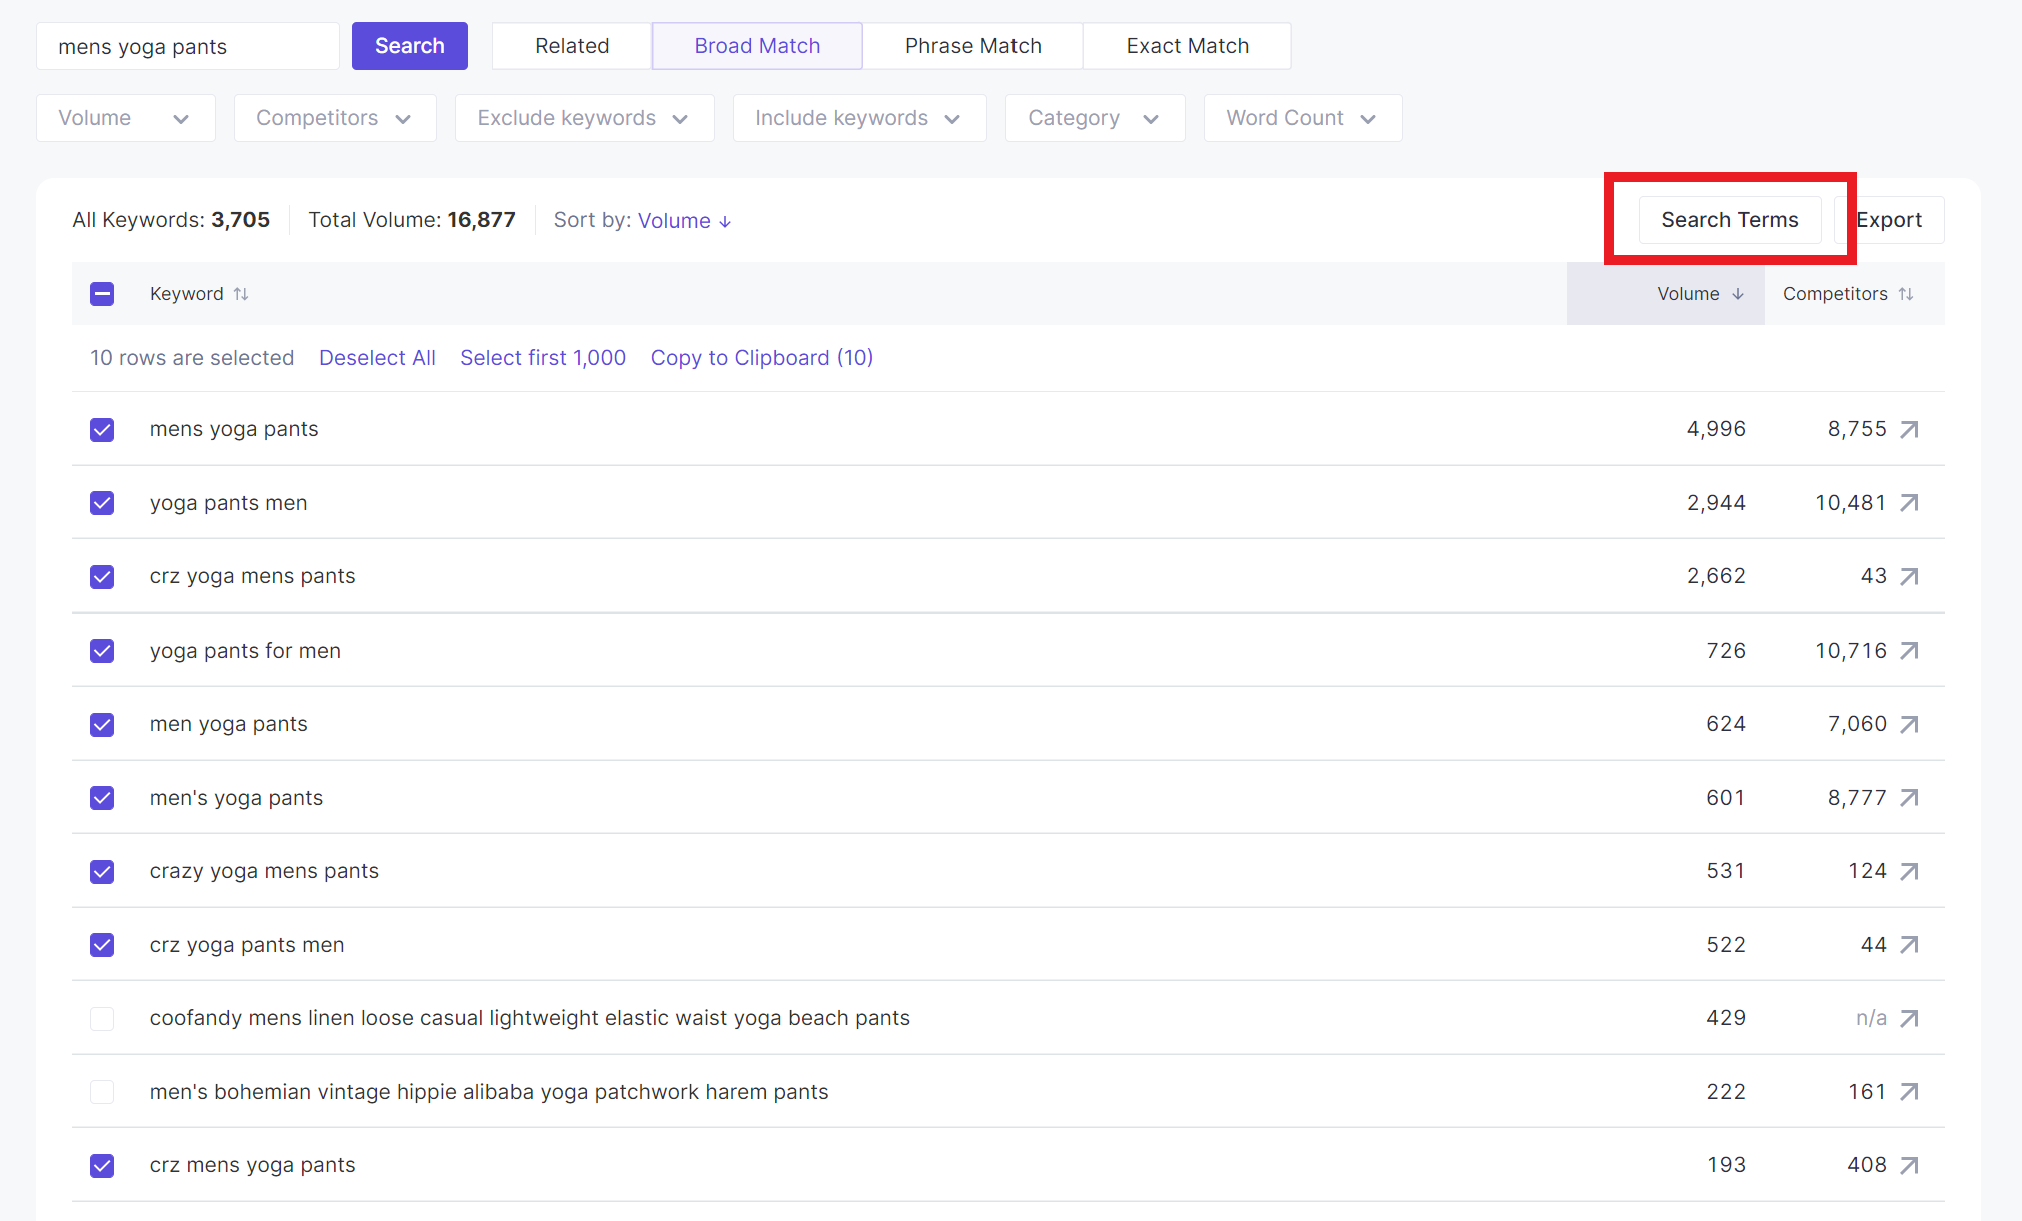Switch to the Phrase Match tab
Viewport: 2022px width, 1221px height.
[972, 46]
